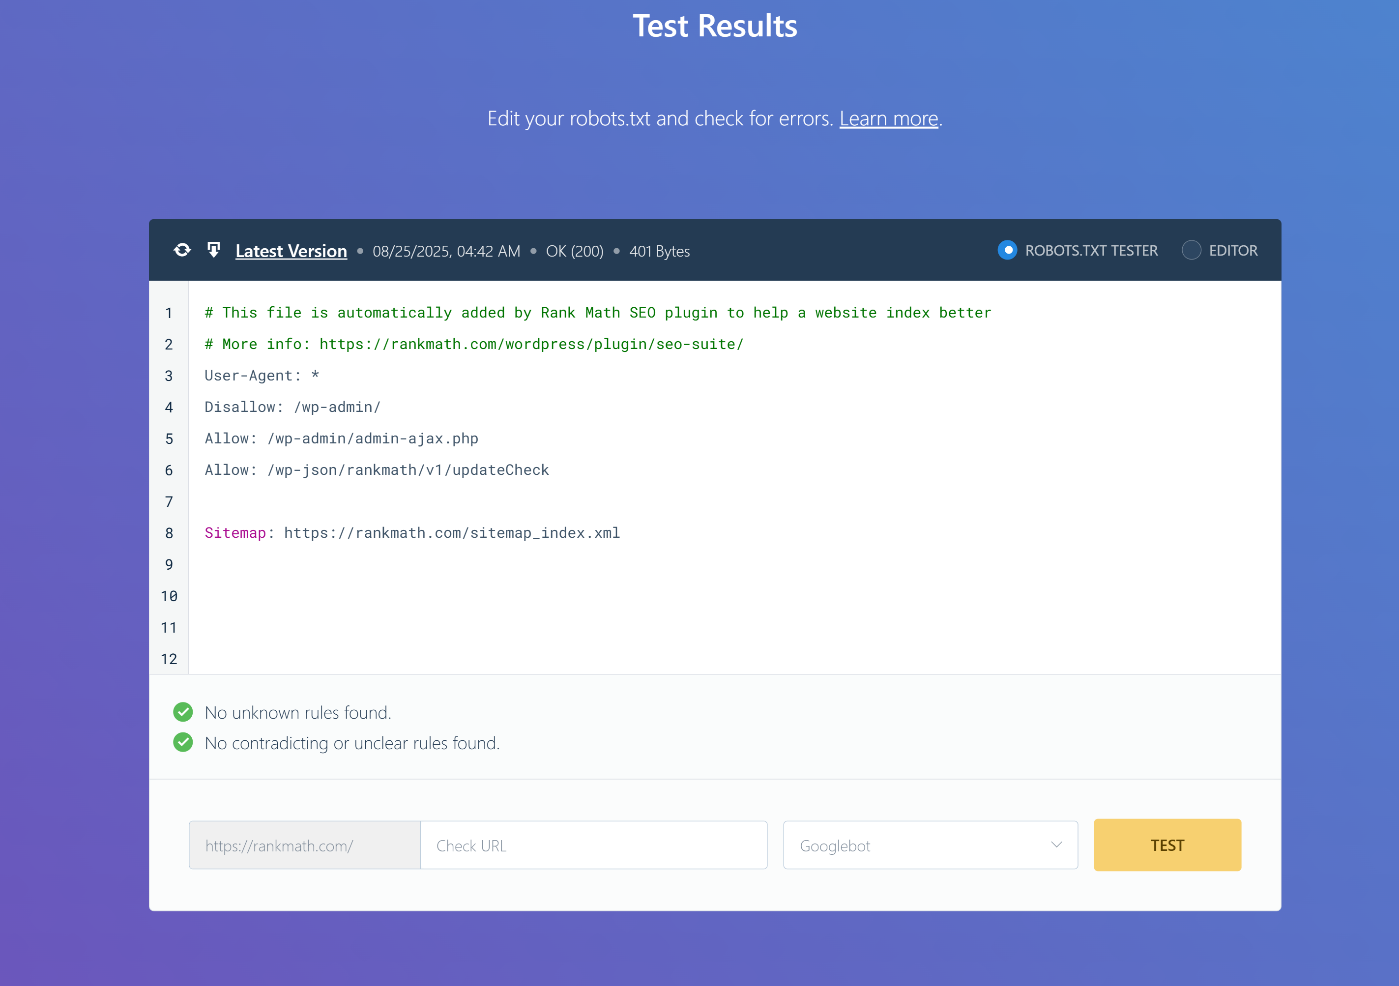1399x986 pixels.
Task: Select the ROBOTS.TXT TESTER radio button
Action: click(1007, 250)
